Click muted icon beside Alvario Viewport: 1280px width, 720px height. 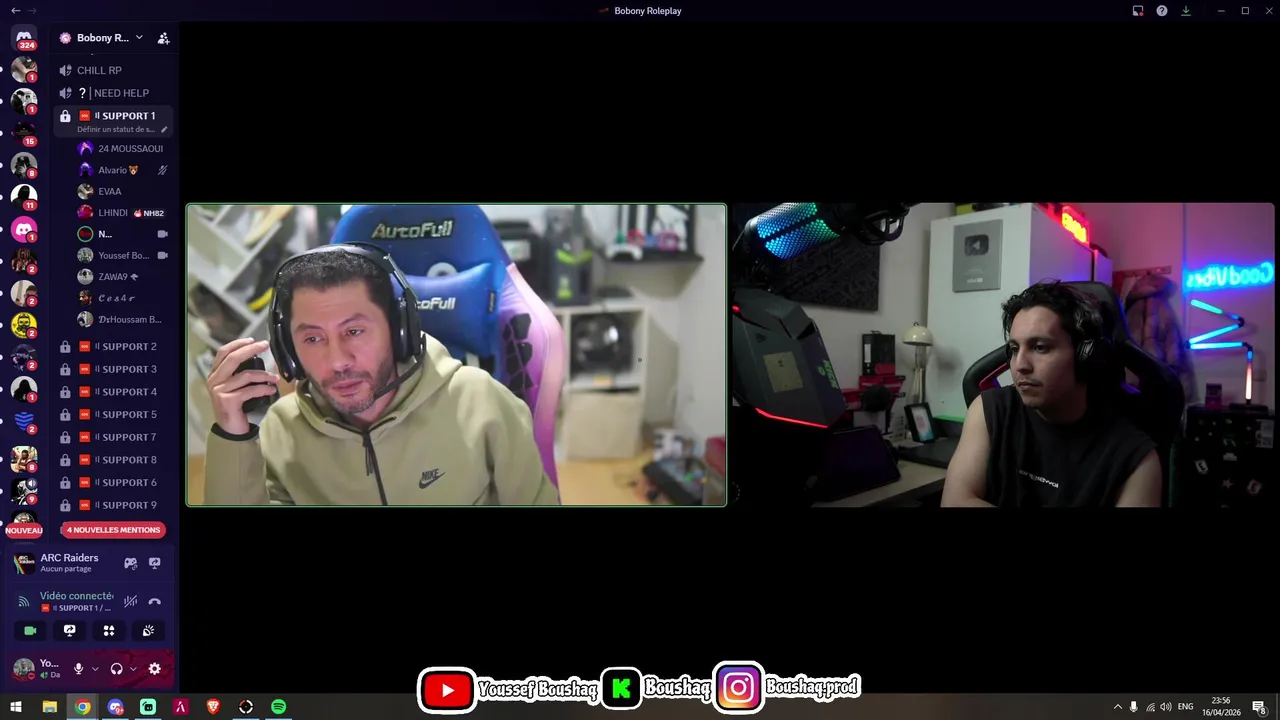click(162, 170)
